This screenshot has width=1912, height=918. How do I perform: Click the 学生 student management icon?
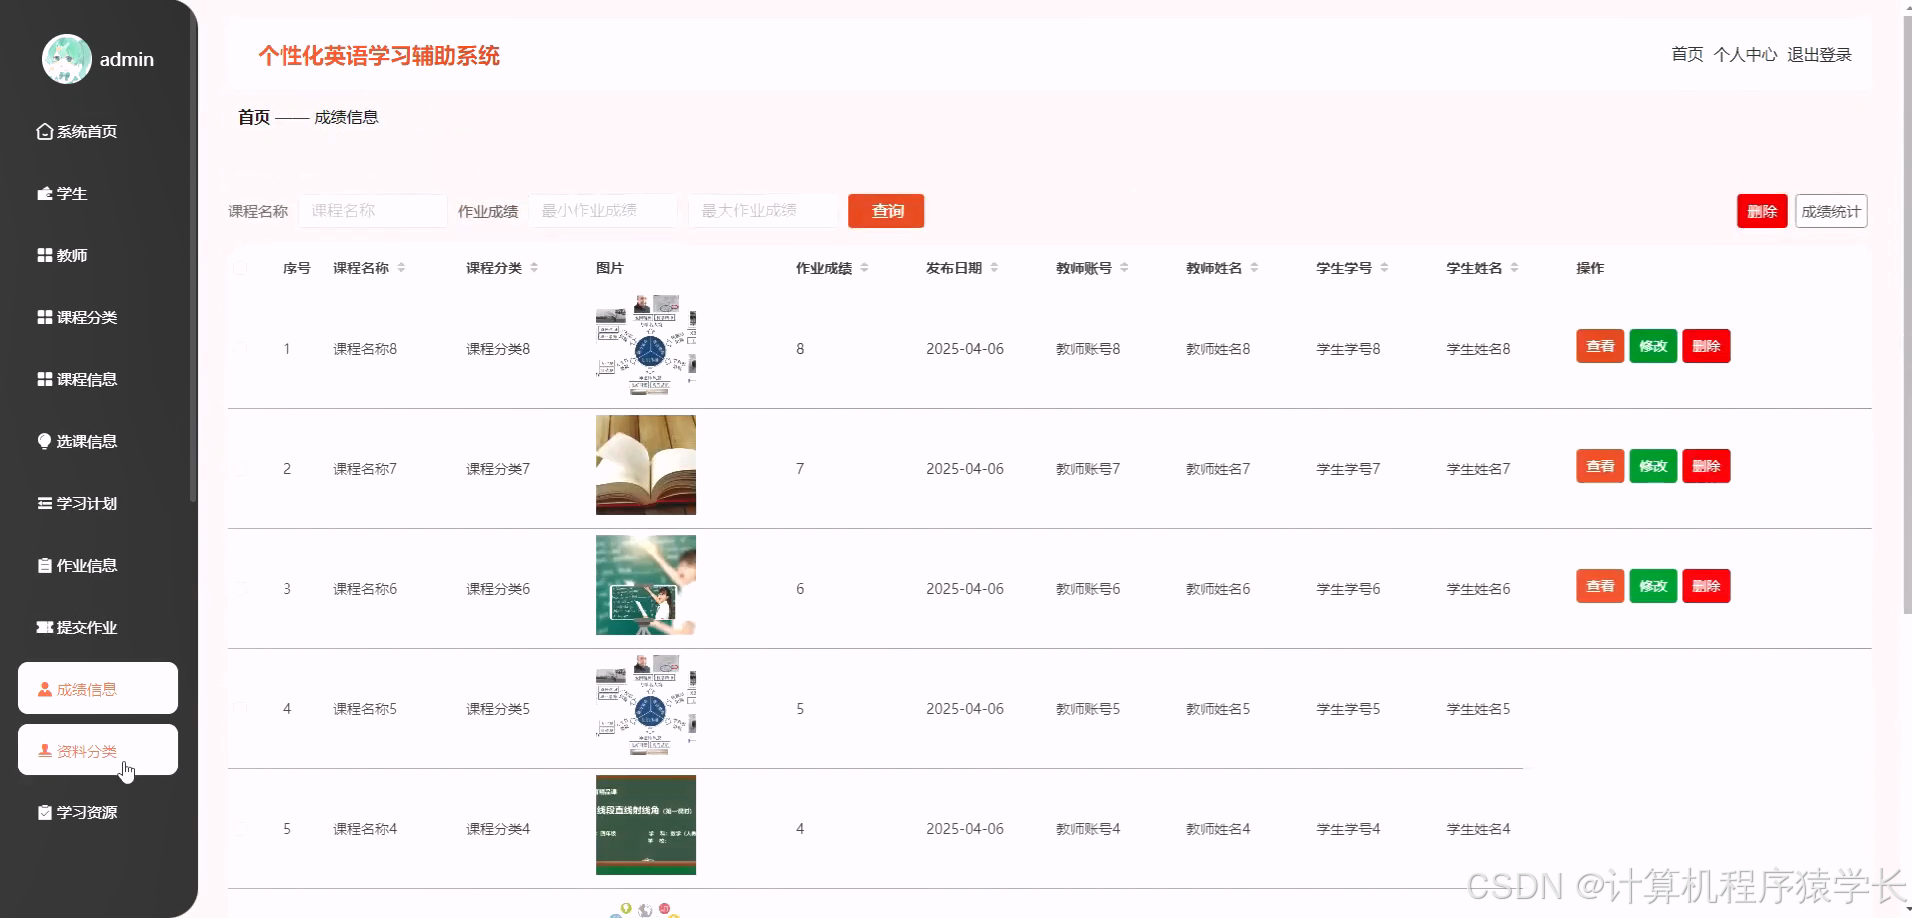pyautogui.click(x=44, y=193)
